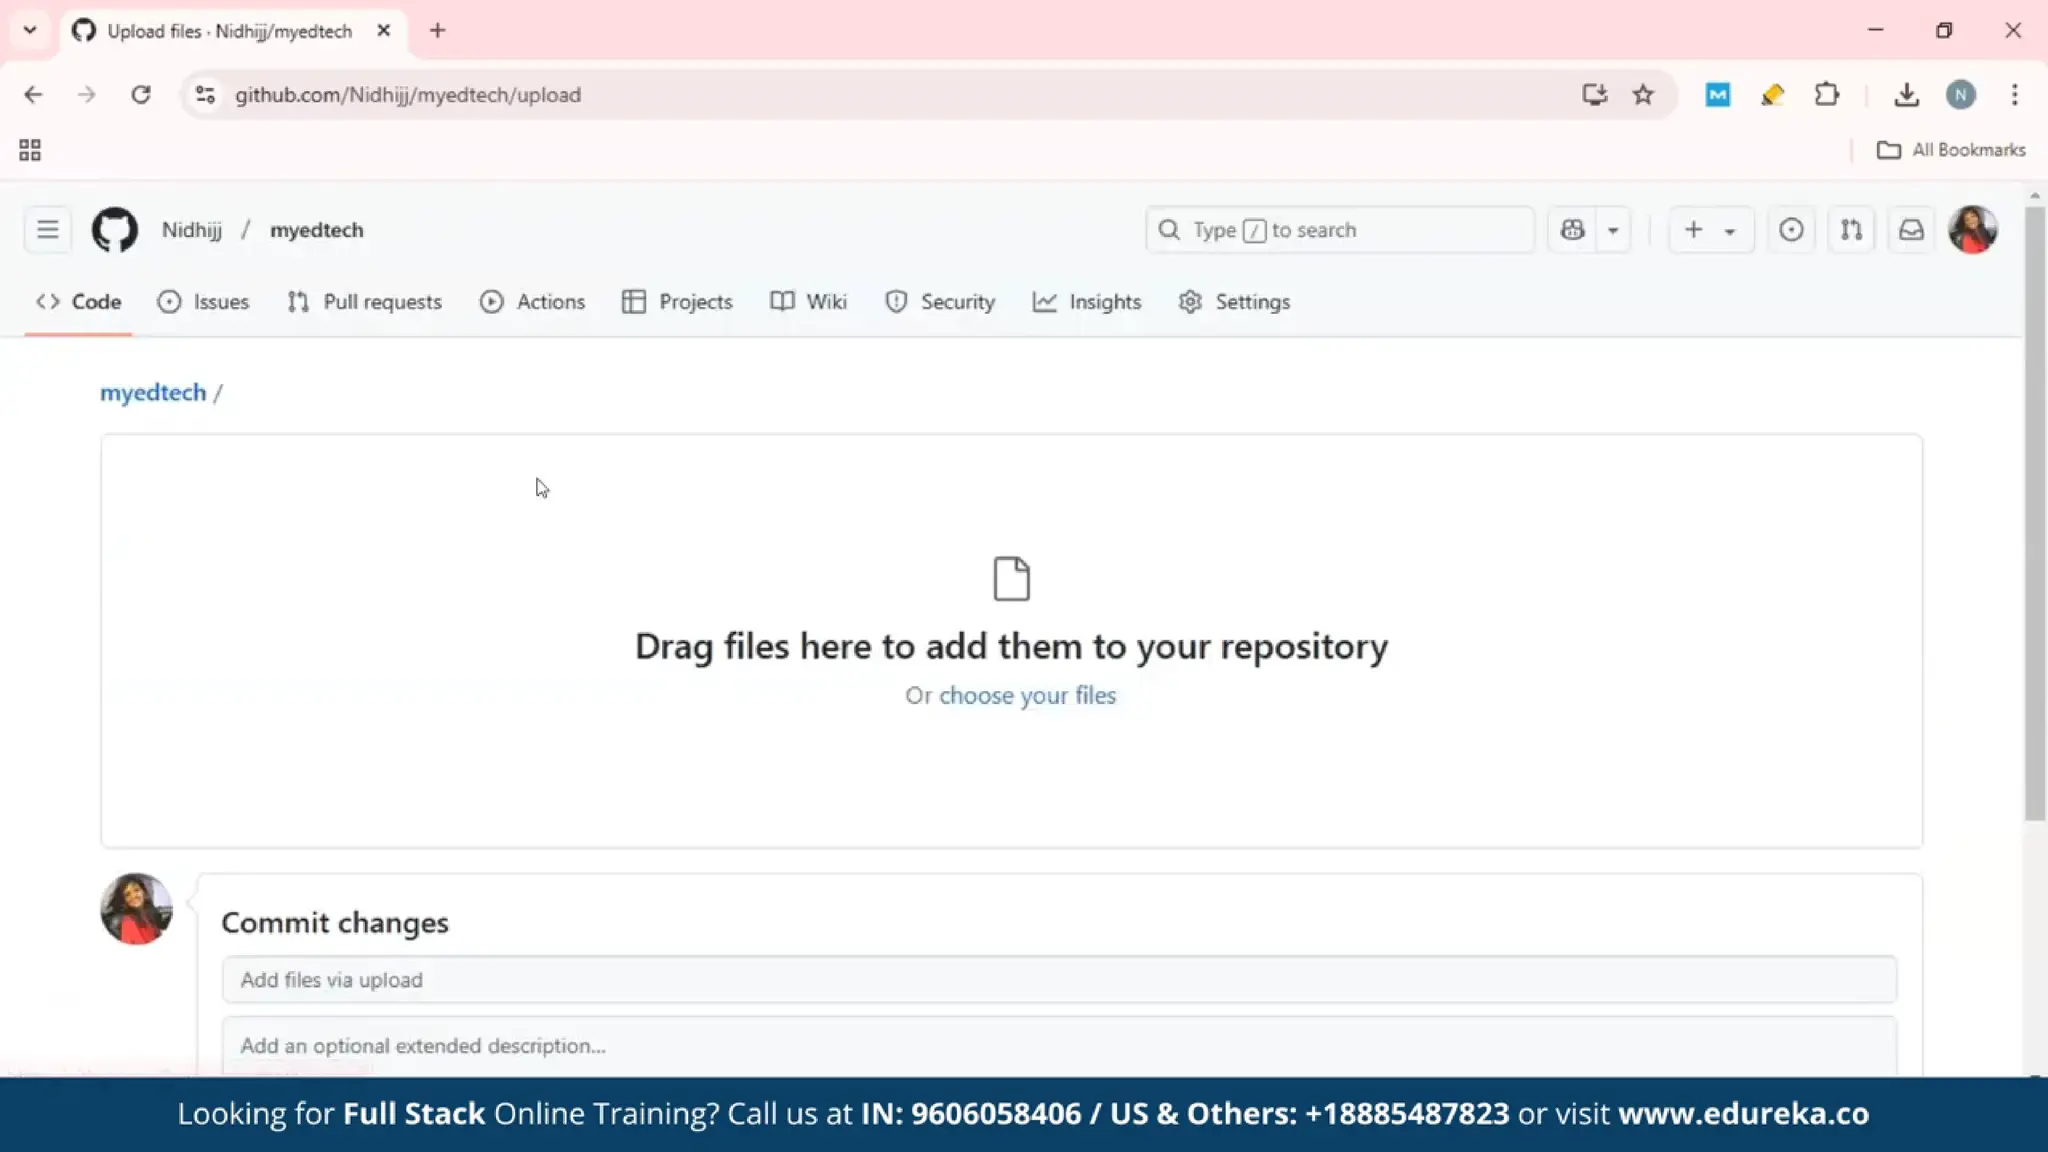Switch to the Settings tab

coord(1235,302)
